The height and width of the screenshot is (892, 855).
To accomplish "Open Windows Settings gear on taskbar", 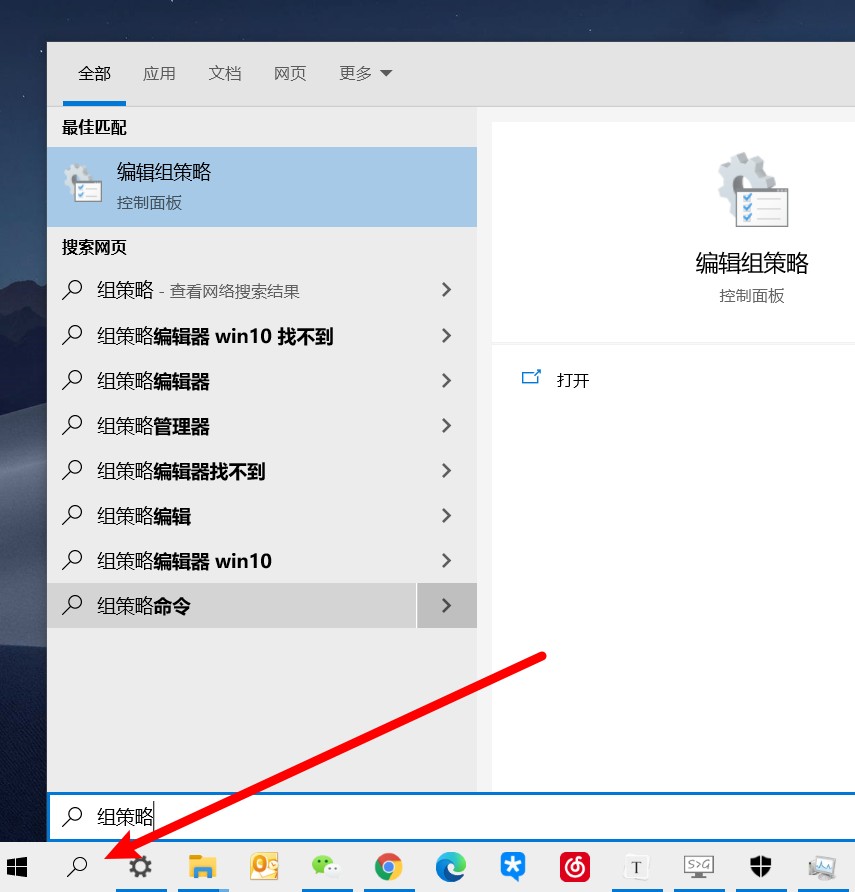I will click(140, 867).
